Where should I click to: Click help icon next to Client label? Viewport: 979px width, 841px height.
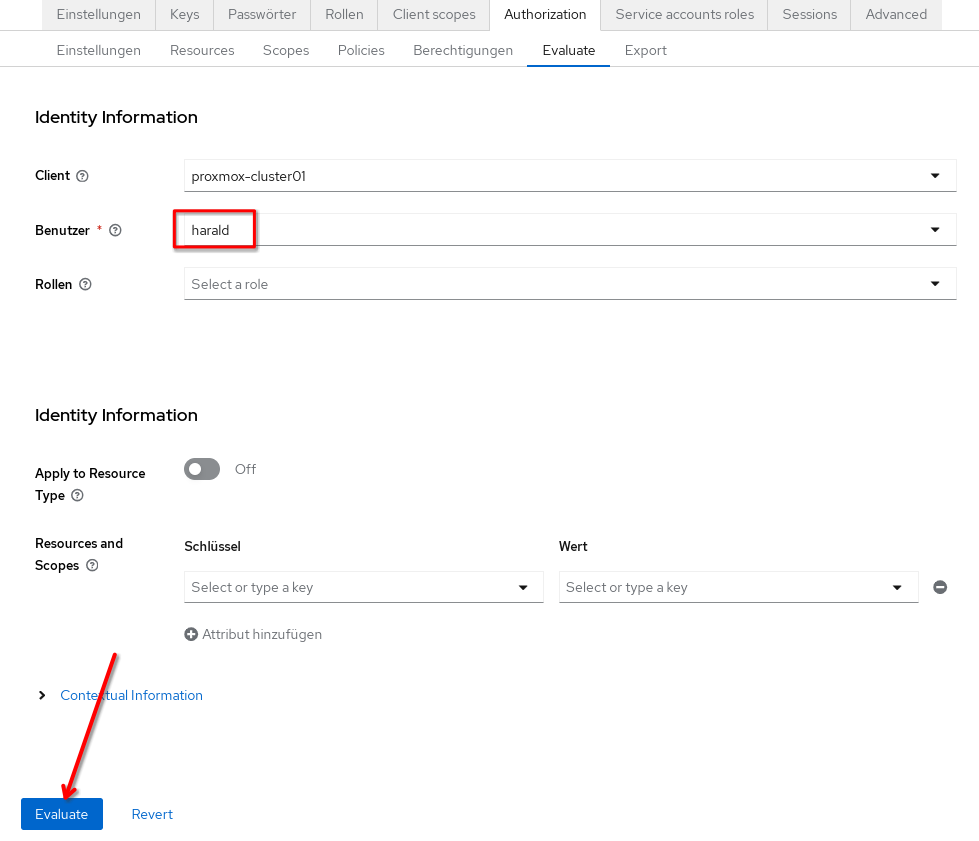[x=82, y=176]
